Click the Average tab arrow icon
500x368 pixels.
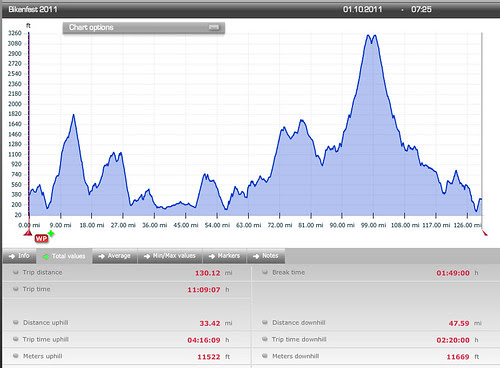pyautogui.click(x=102, y=256)
